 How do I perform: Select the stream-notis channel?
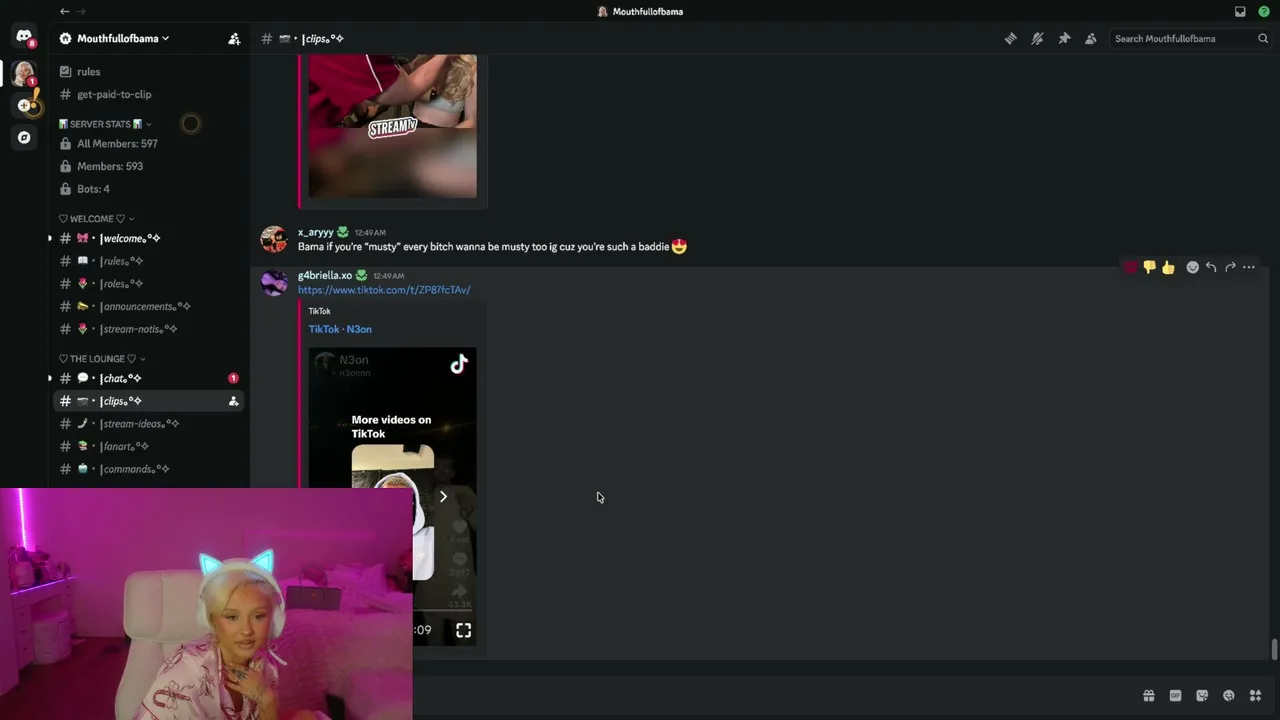[x=150, y=329]
